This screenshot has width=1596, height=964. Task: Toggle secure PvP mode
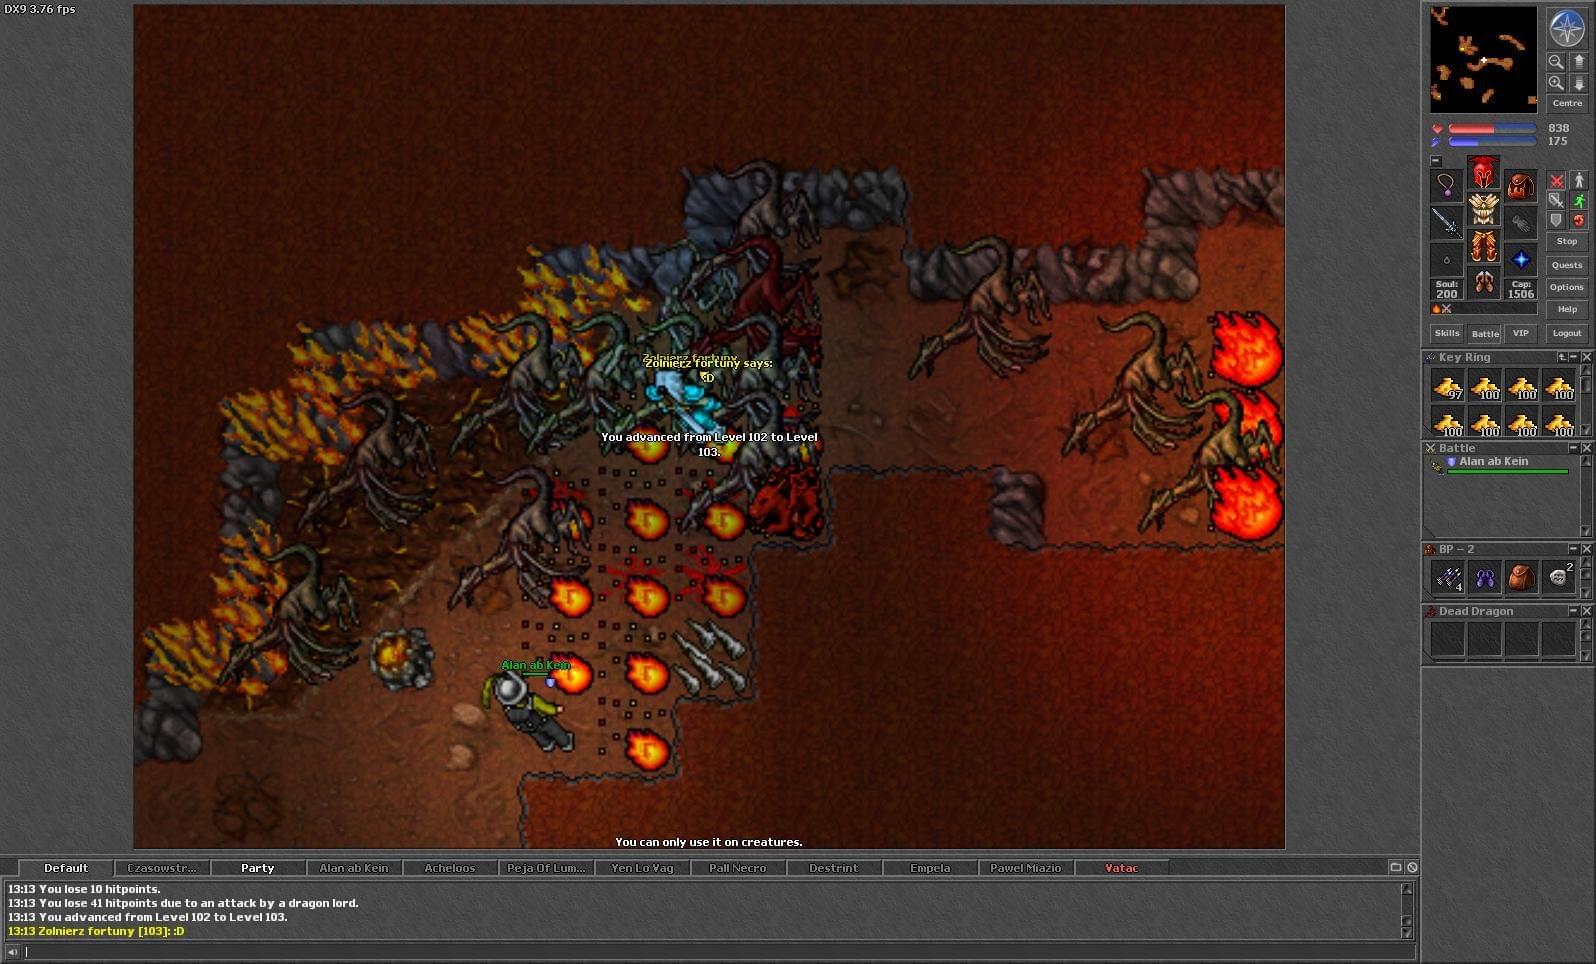(1578, 220)
